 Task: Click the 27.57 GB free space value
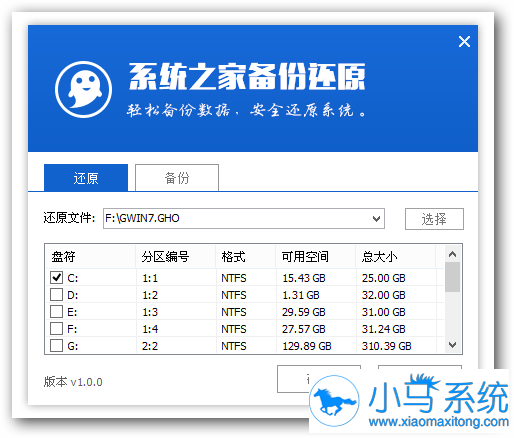pyautogui.click(x=304, y=329)
